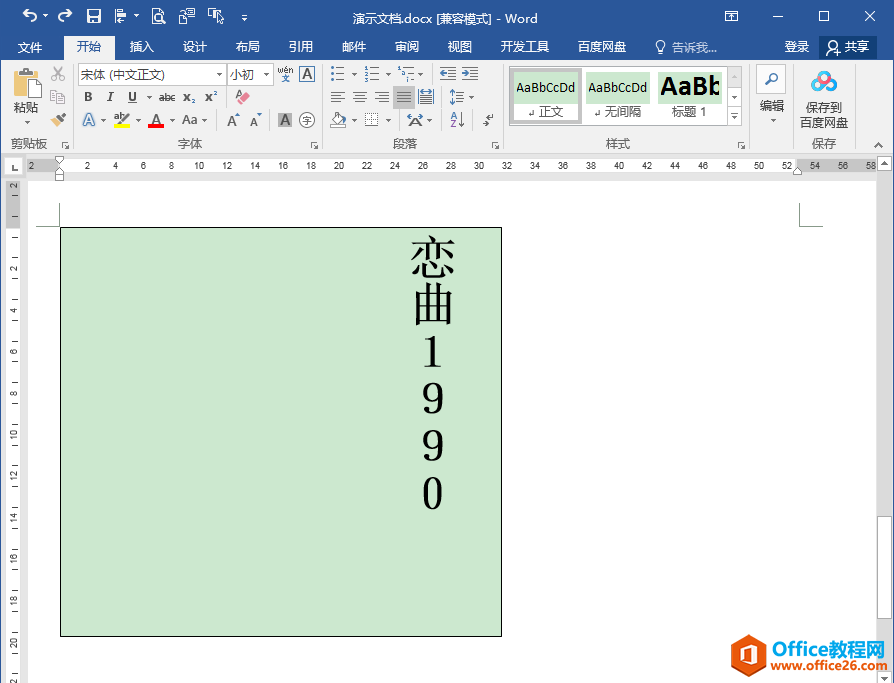Click the Paste clipboard icon
Screen dimensions: 894x683
[x=27, y=84]
